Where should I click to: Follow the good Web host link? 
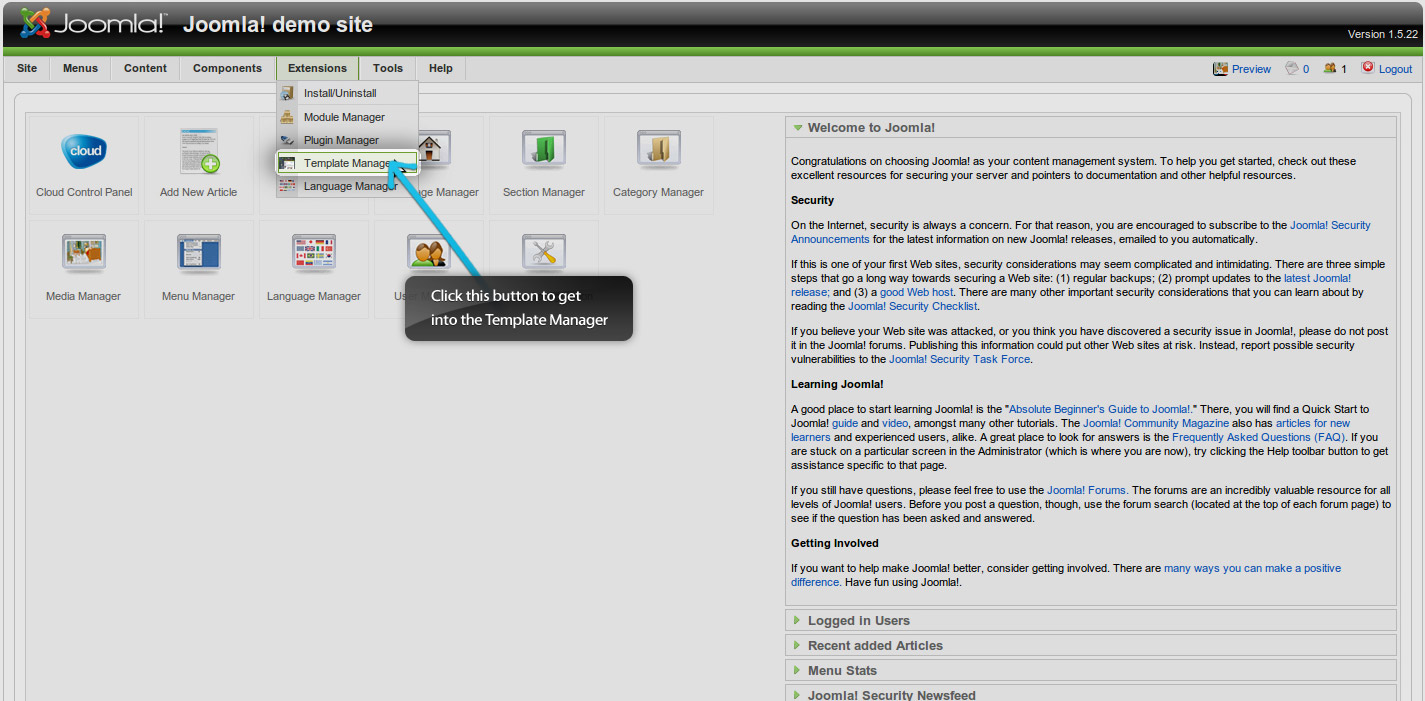[x=915, y=292]
